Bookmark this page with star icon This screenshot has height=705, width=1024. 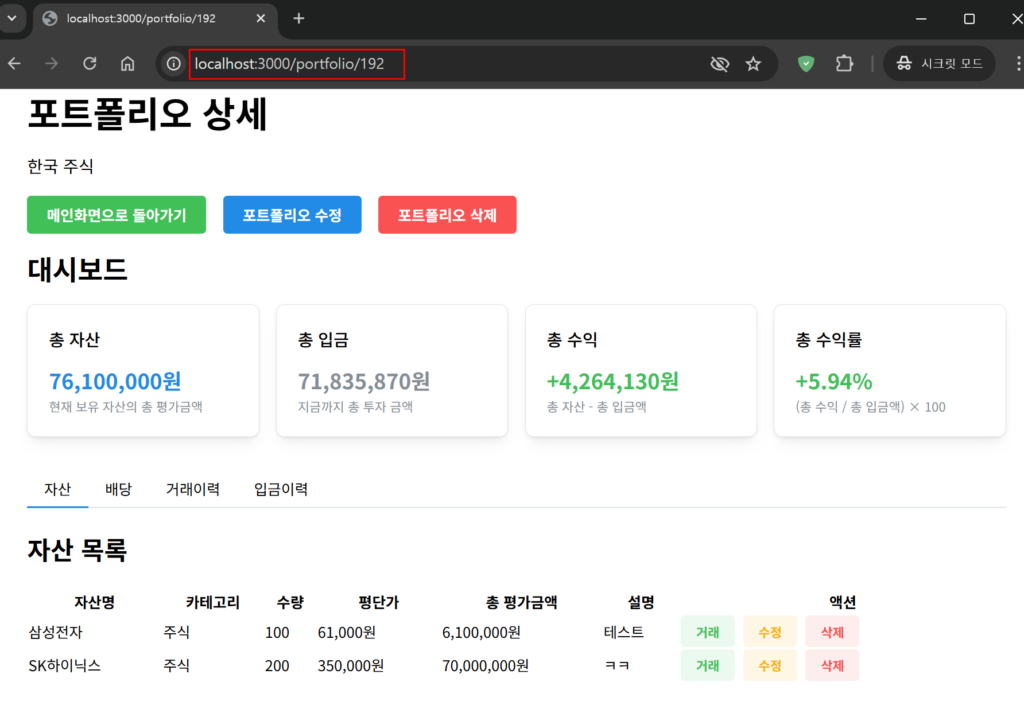(753, 64)
